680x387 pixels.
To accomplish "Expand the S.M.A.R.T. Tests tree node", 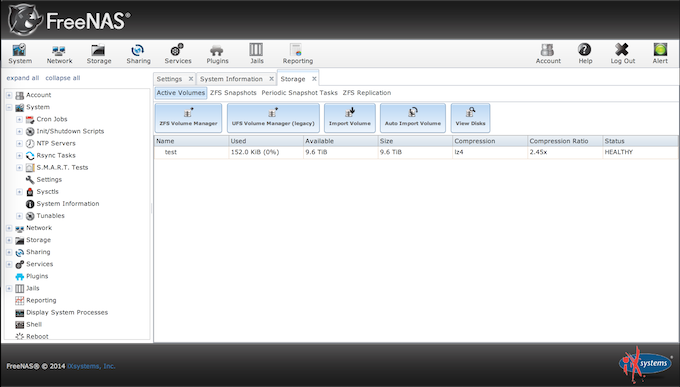I will point(19,167).
